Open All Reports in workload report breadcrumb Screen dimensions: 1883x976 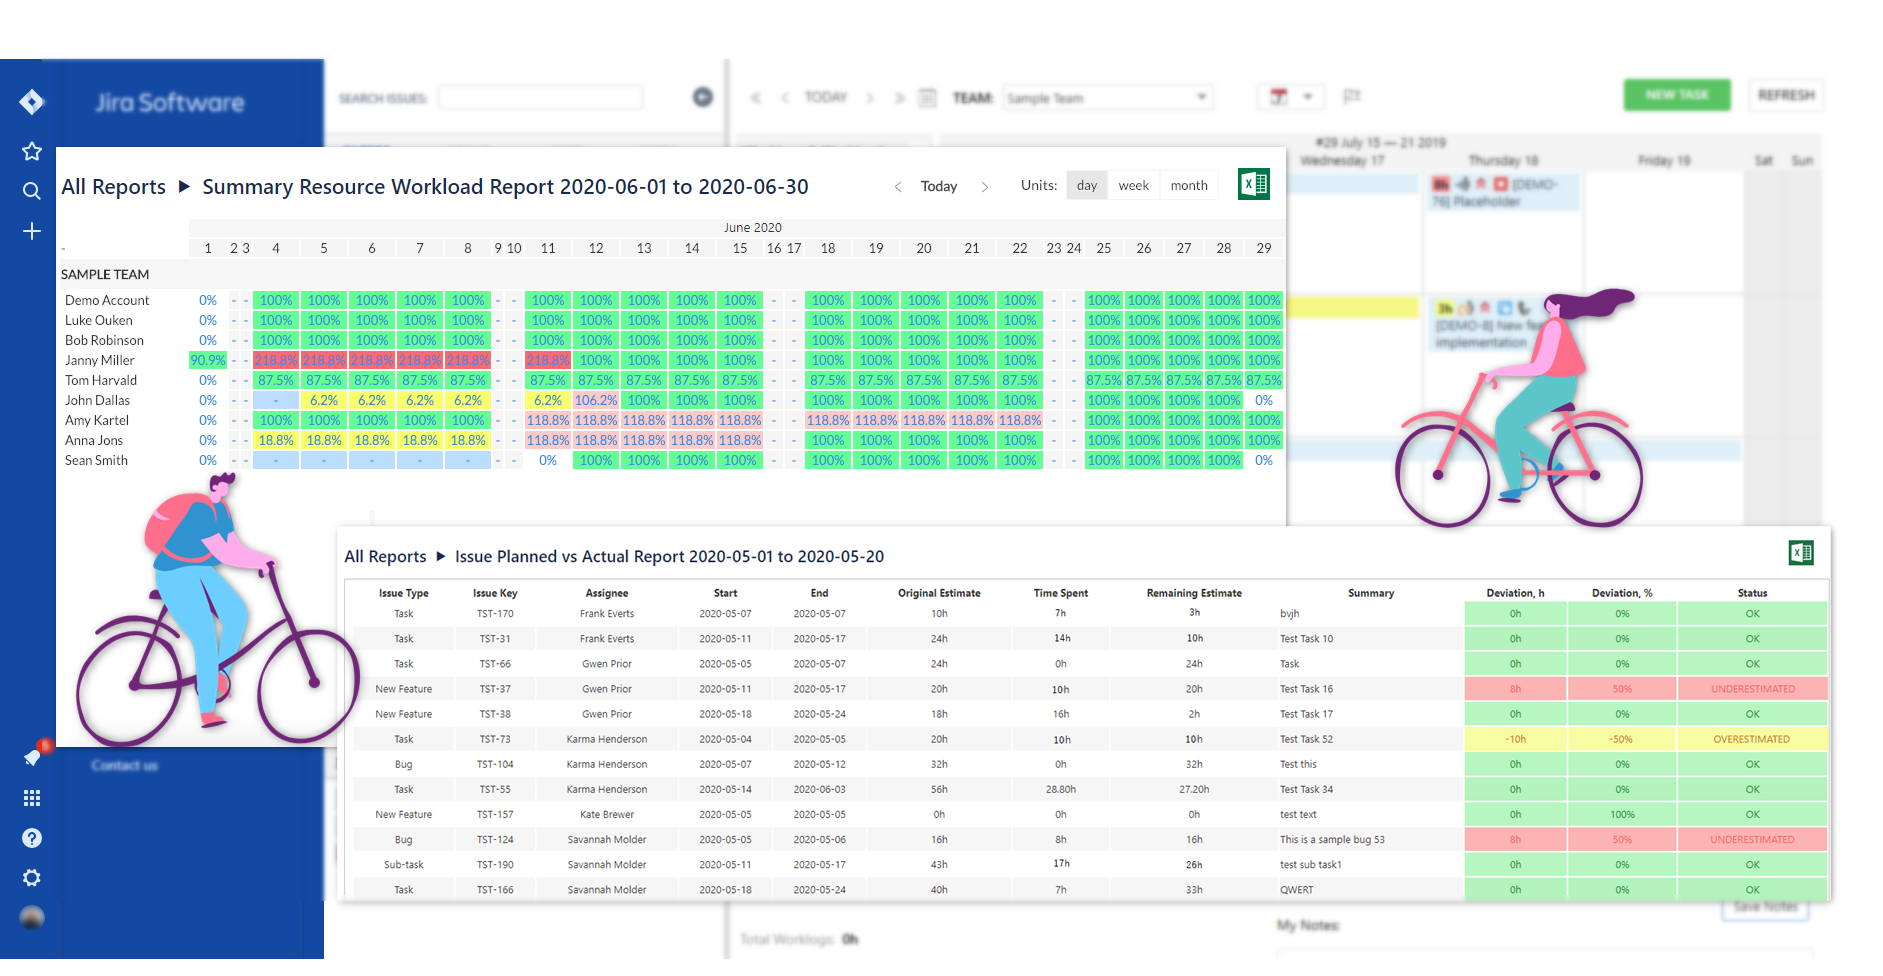click(x=114, y=187)
